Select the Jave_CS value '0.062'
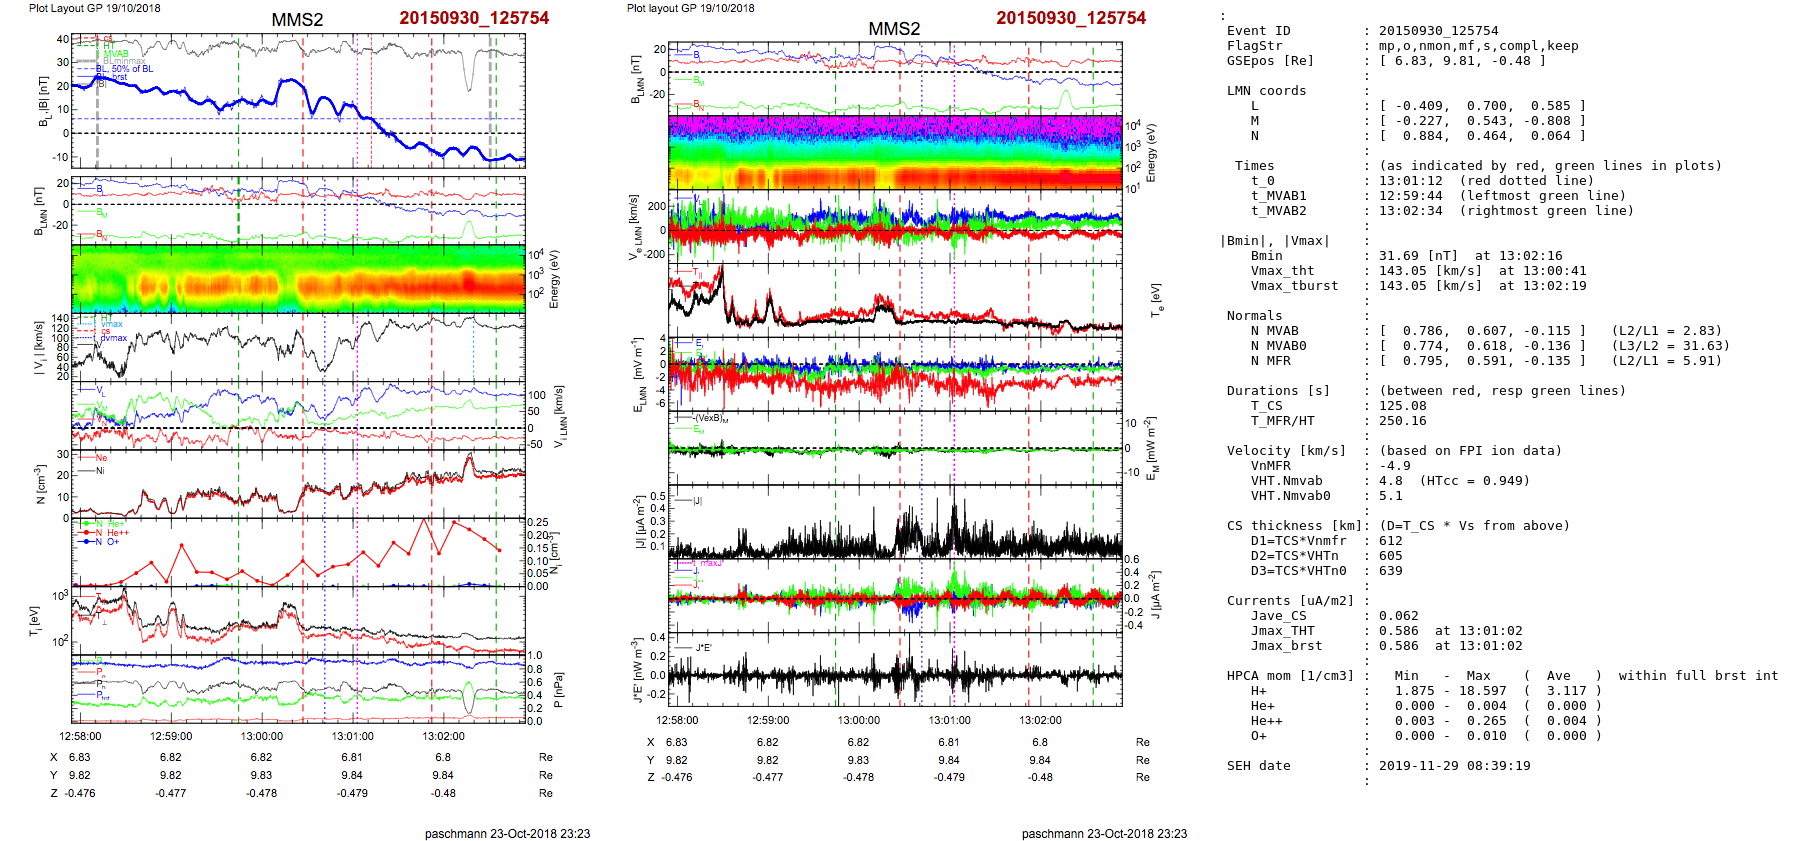Image resolution: width=1804 pixels, height=841 pixels. 1399,616
